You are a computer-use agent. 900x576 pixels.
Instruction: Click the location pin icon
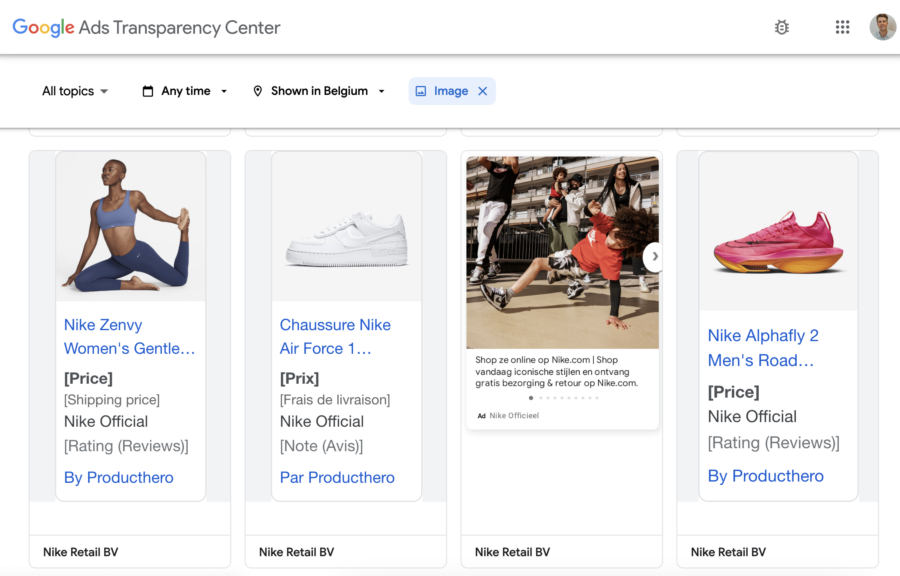tap(258, 91)
